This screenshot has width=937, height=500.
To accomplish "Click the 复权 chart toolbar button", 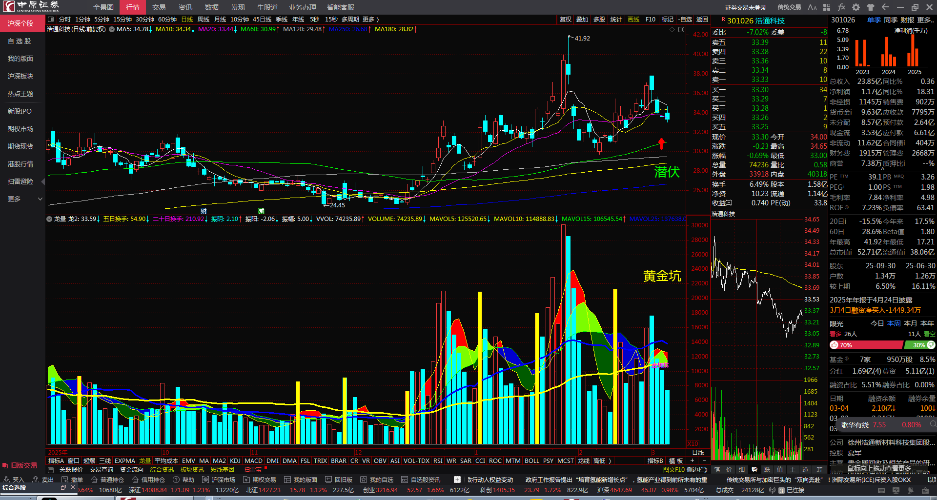I will (565, 19).
